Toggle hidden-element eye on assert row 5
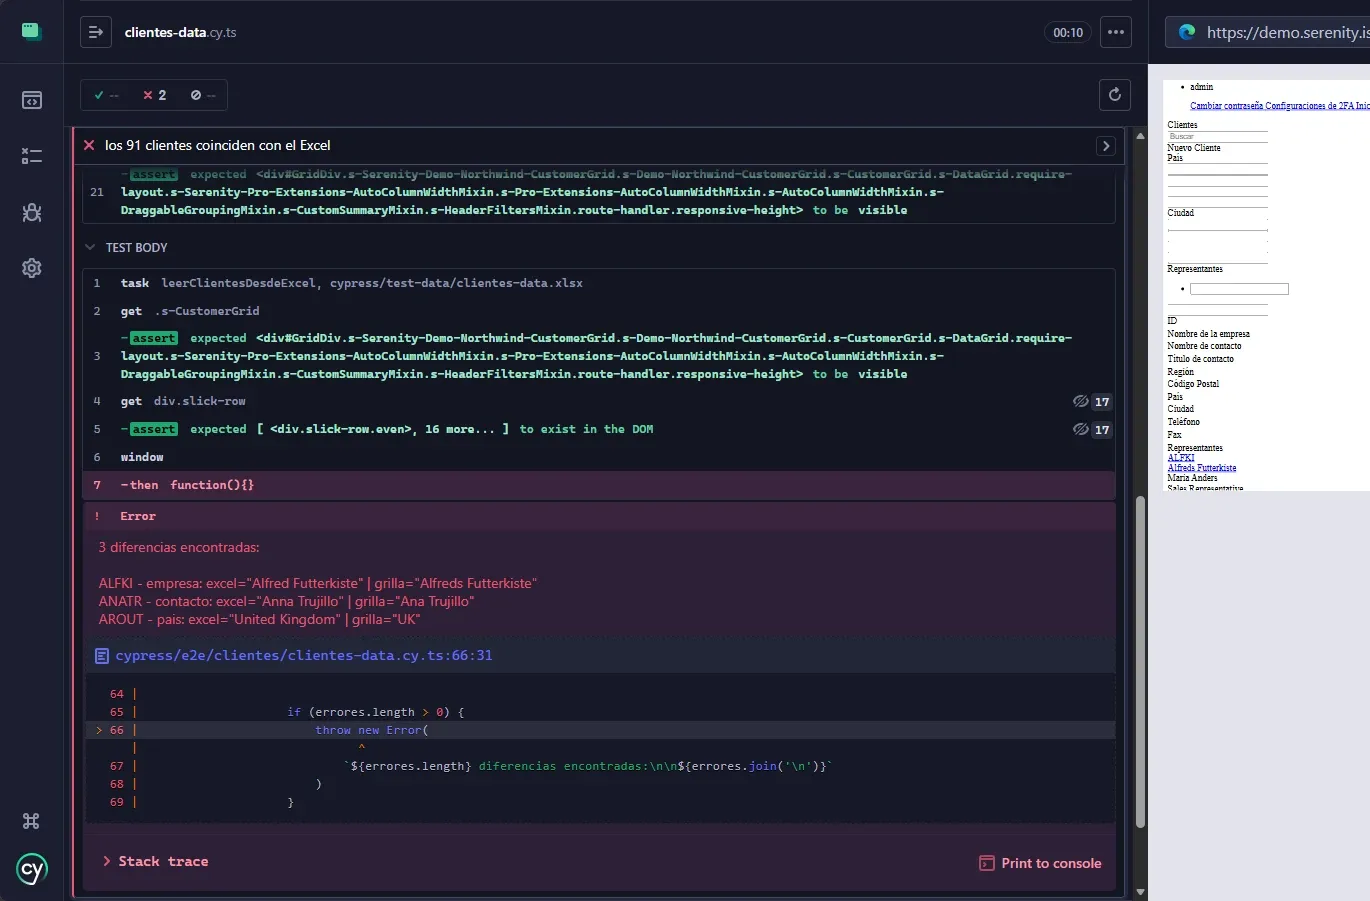 point(1081,429)
